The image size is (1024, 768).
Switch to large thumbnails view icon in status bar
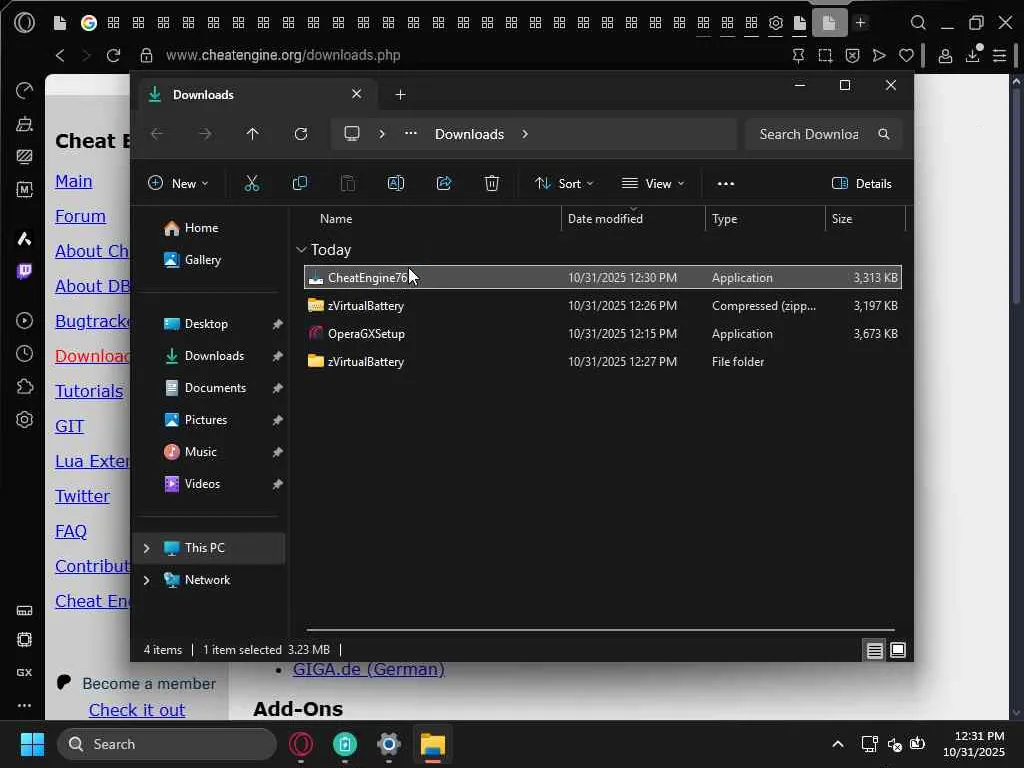(898, 650)
